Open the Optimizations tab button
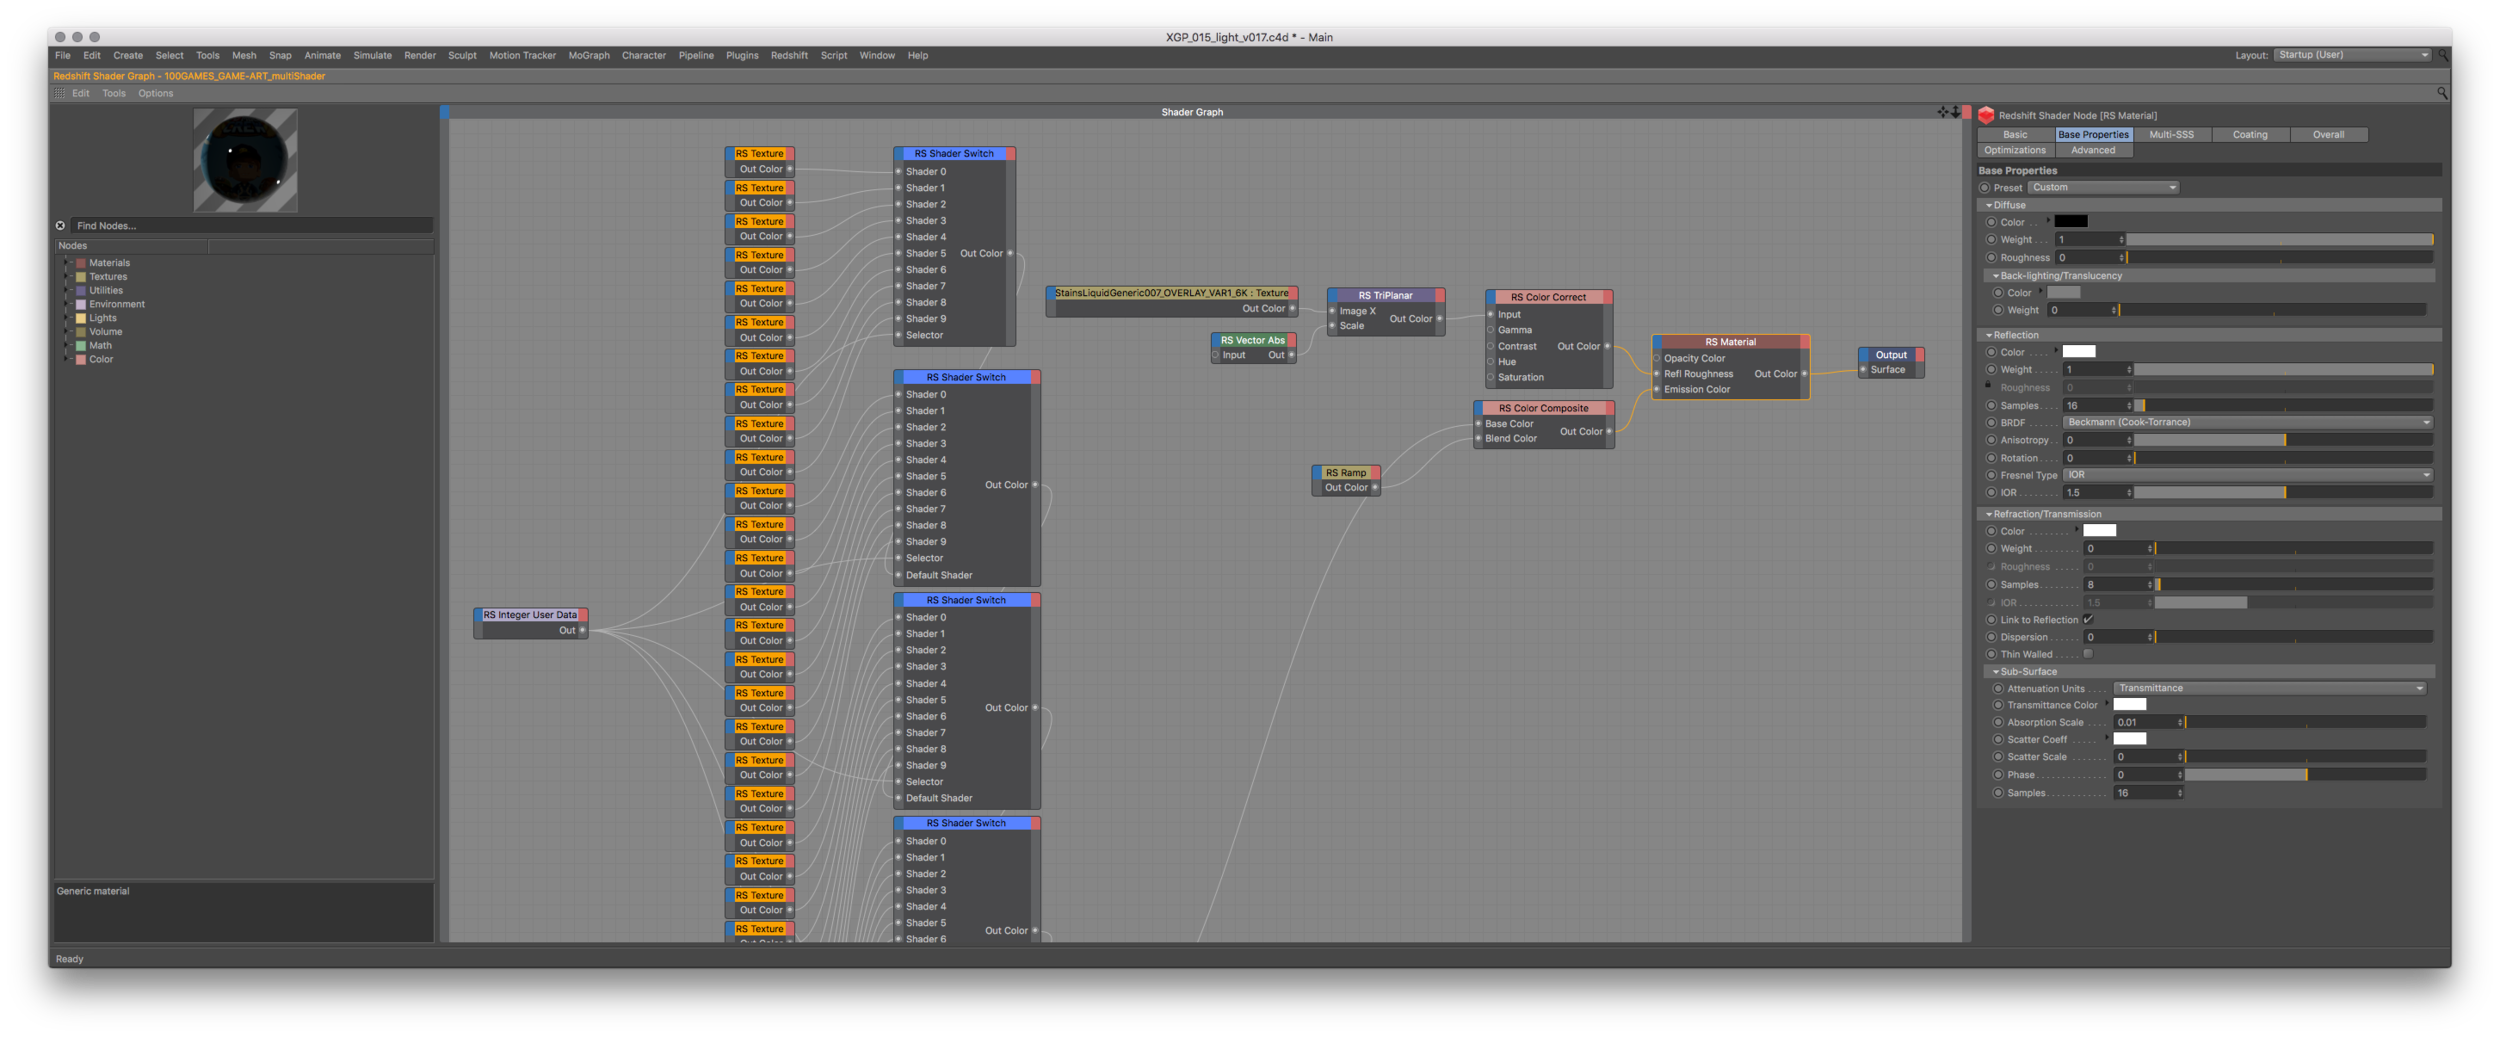Viewport: 2500px width, 1037px height. (x=2015, y=150)
